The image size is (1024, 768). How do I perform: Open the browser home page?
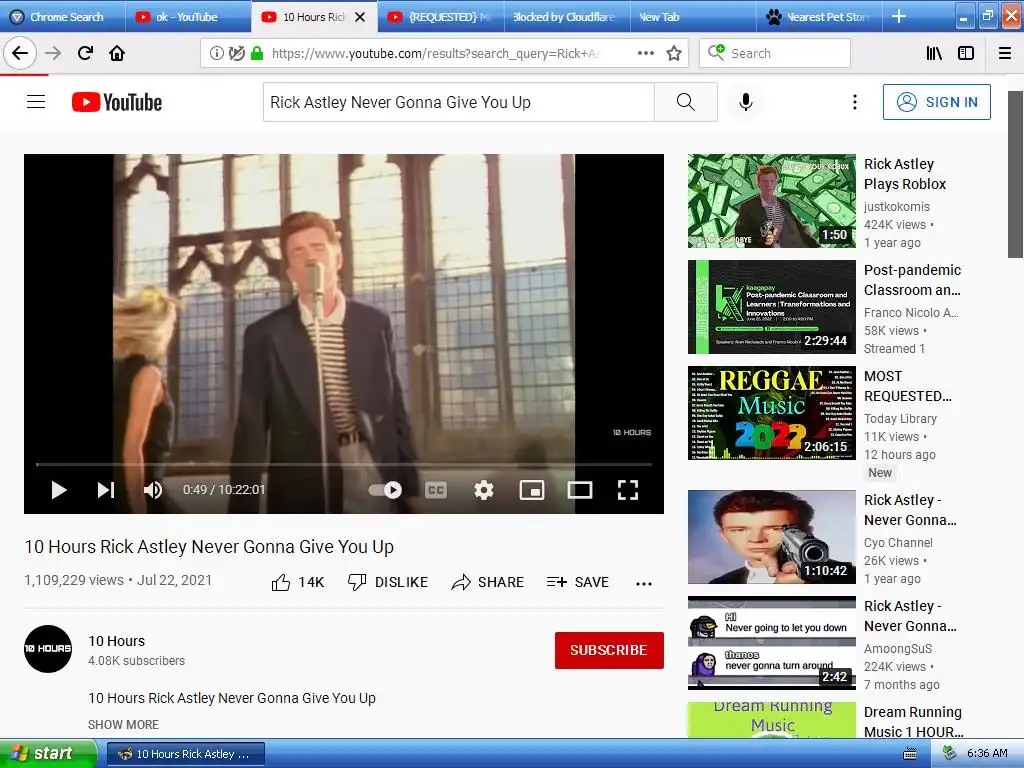tap(117, 53)
